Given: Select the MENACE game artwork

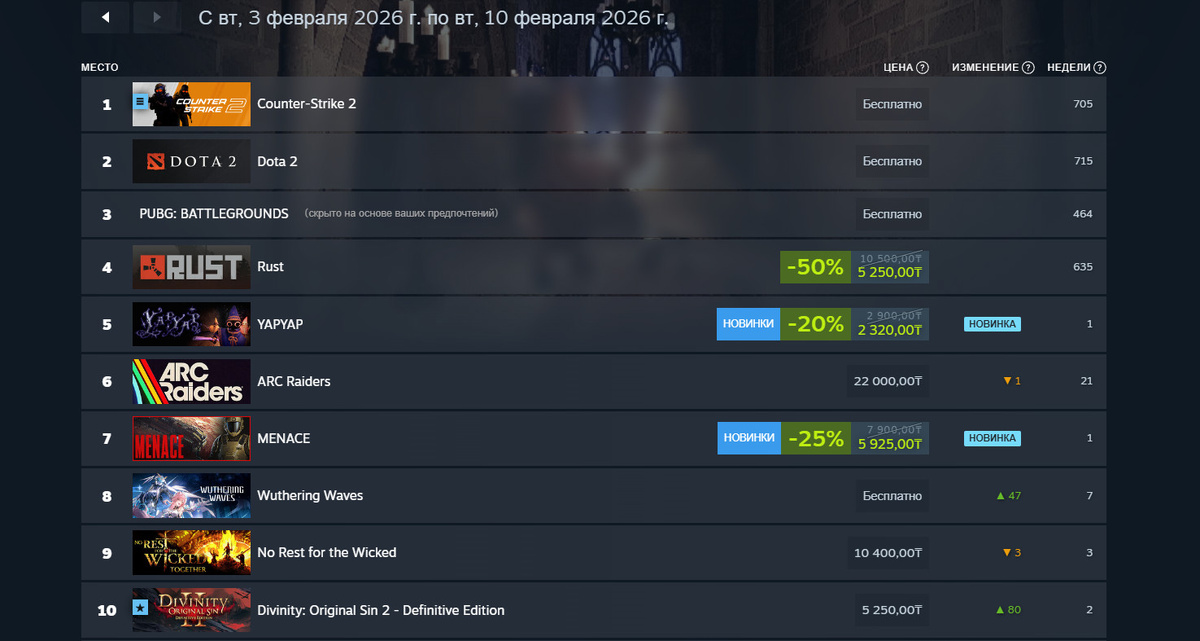Looking at the screenshot, I should click(x=191, y=438).
